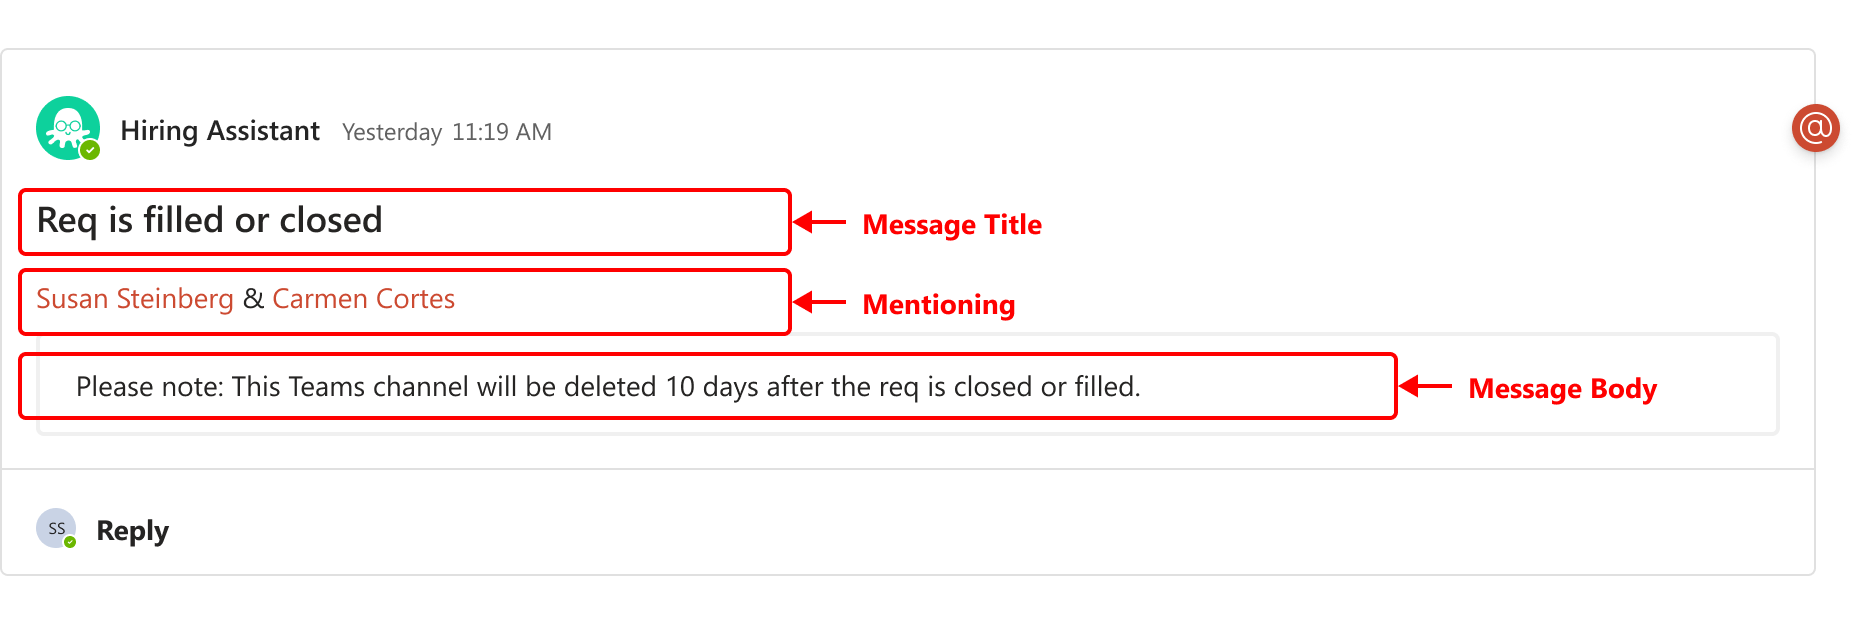The height and width of the screenshot is (624, 1855).
Task: Click the red arrow next to Mentioning
Action: pos(820,302)
